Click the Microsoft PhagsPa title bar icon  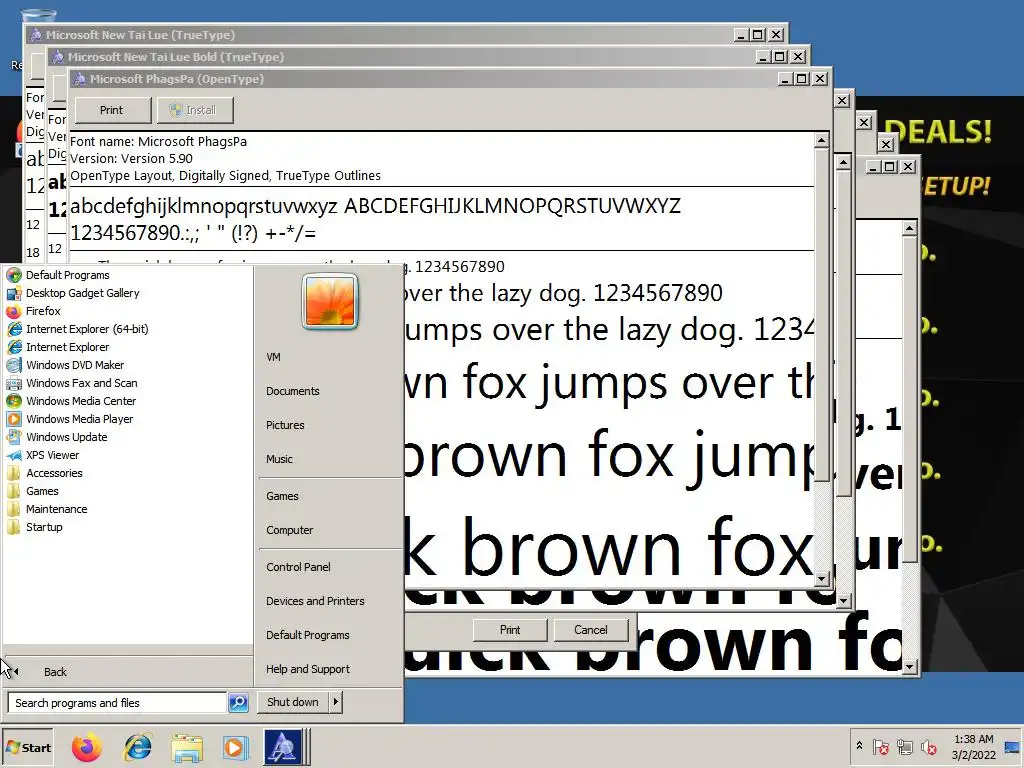80,79
